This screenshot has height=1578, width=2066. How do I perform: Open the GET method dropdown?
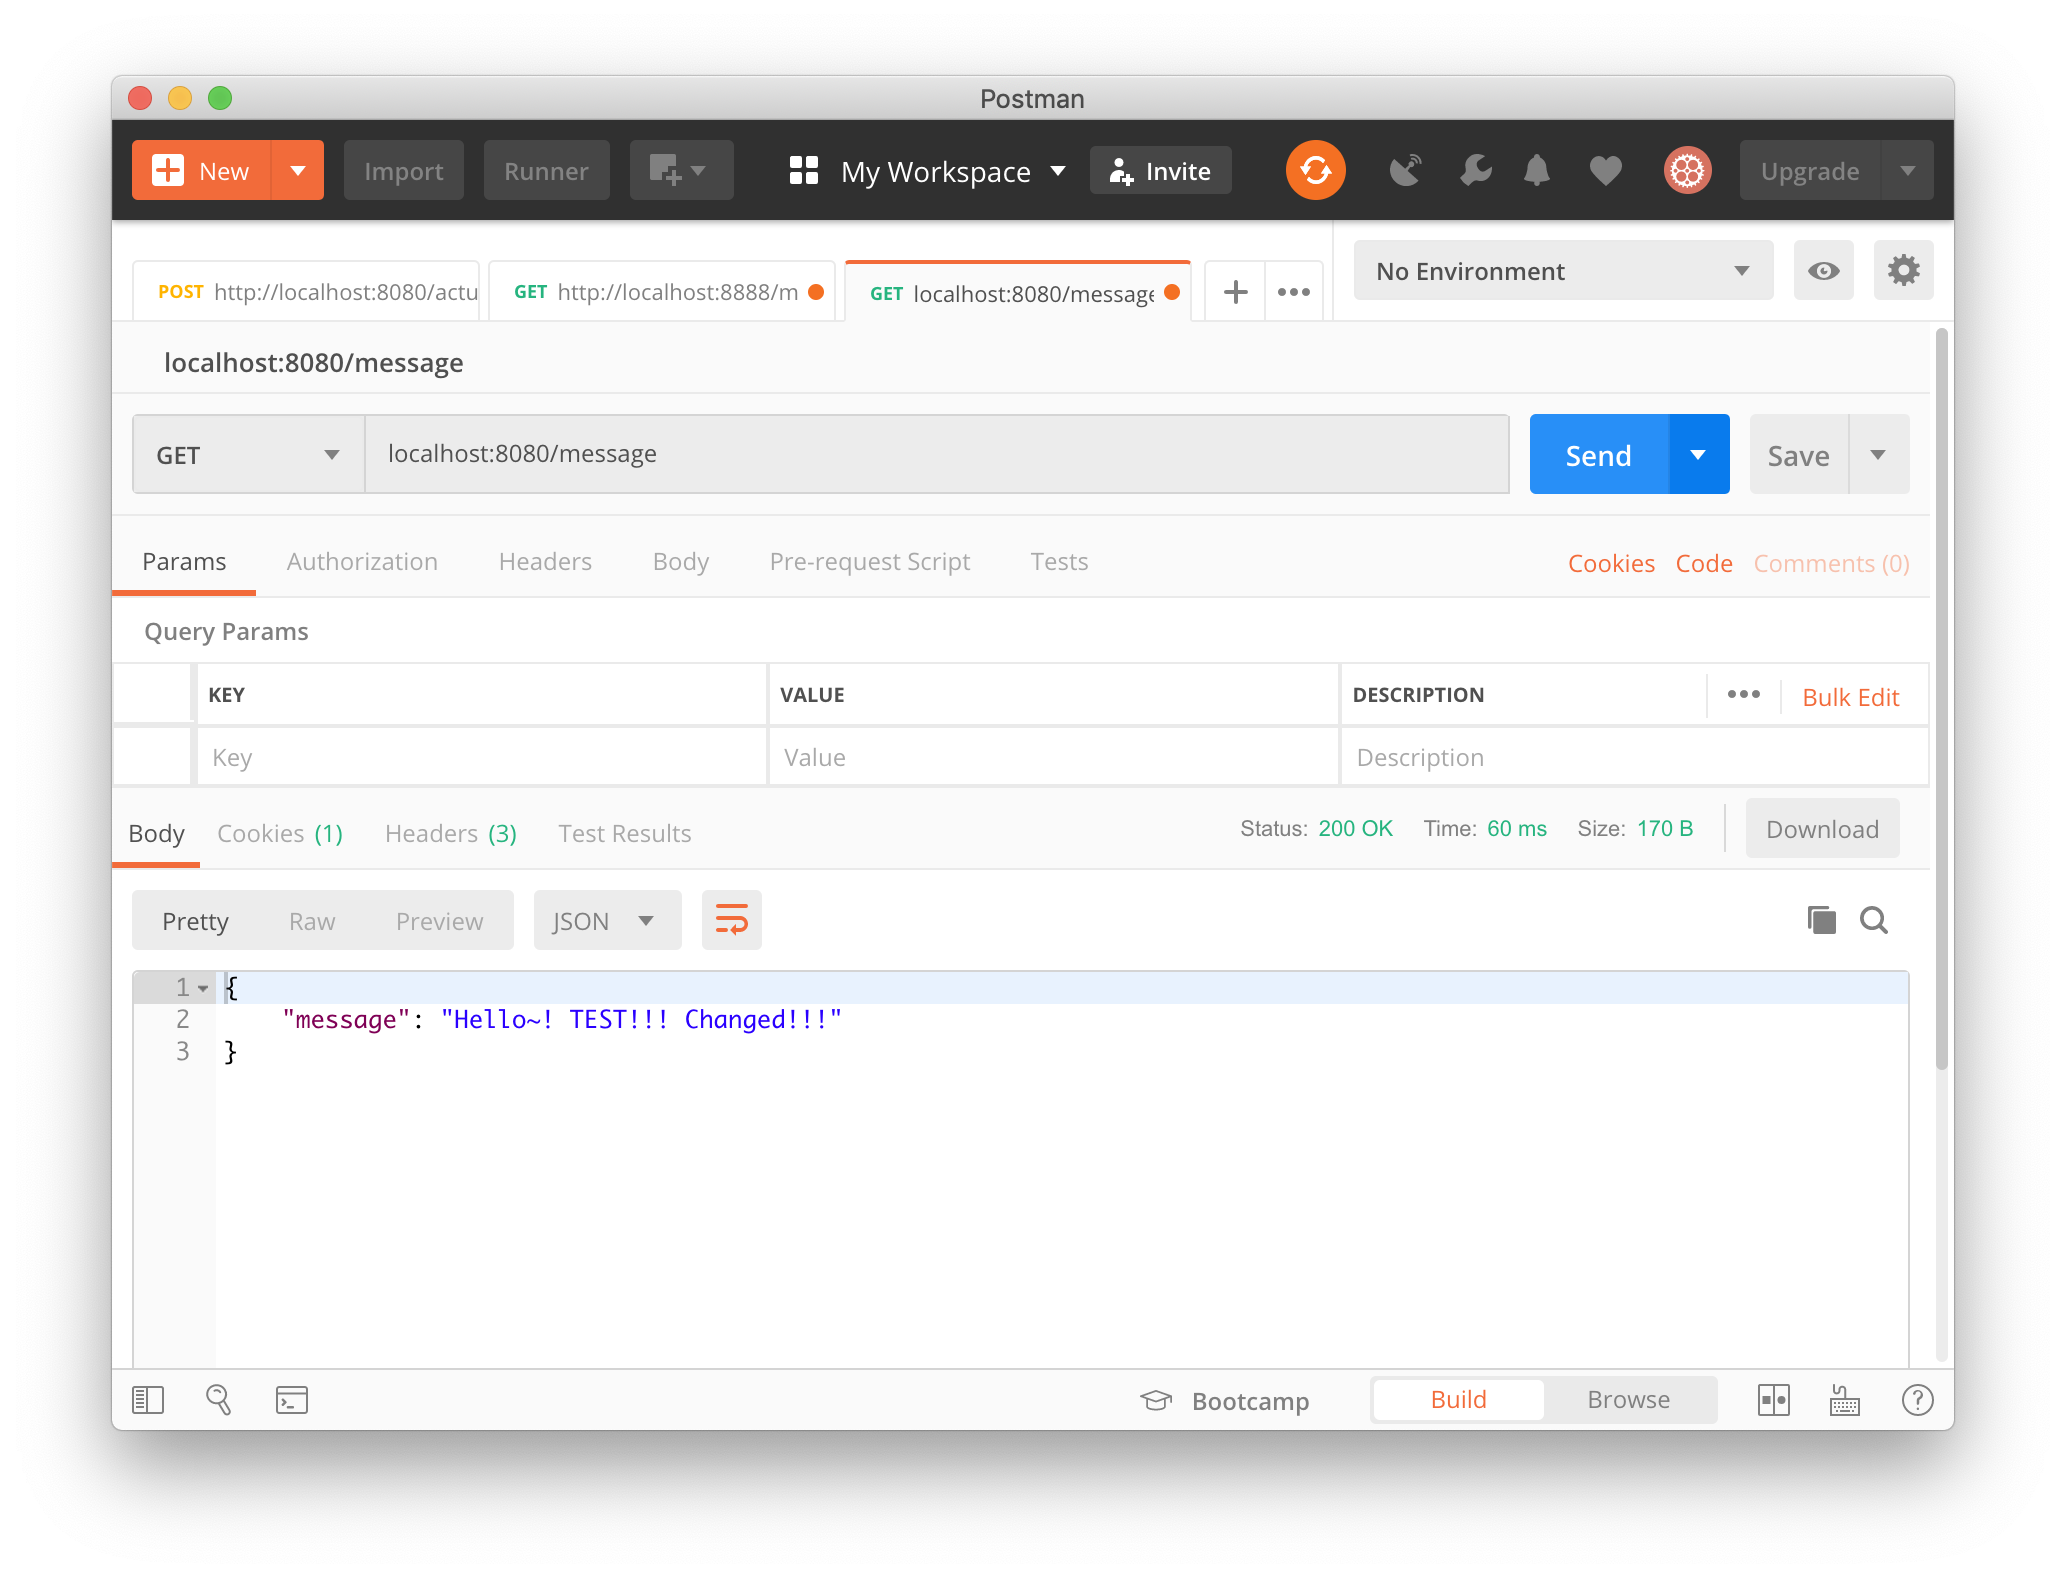tap(248, 455)
